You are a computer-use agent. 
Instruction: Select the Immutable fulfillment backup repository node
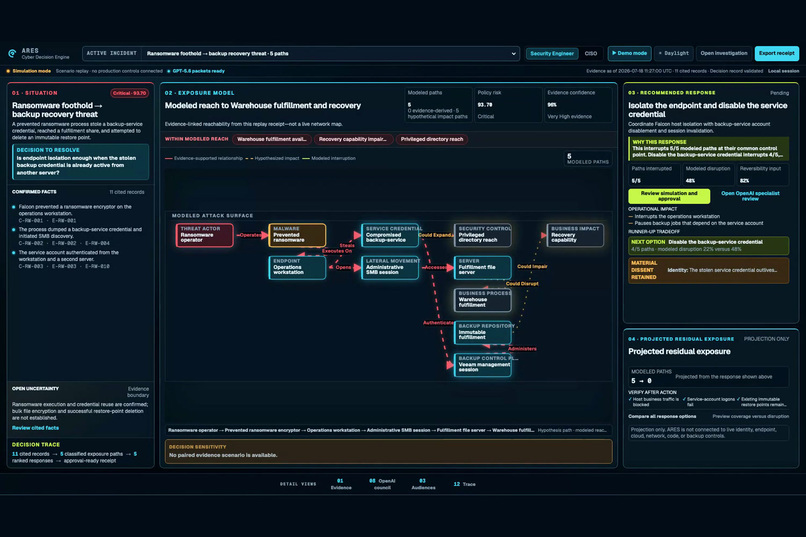tap(483, 332)
